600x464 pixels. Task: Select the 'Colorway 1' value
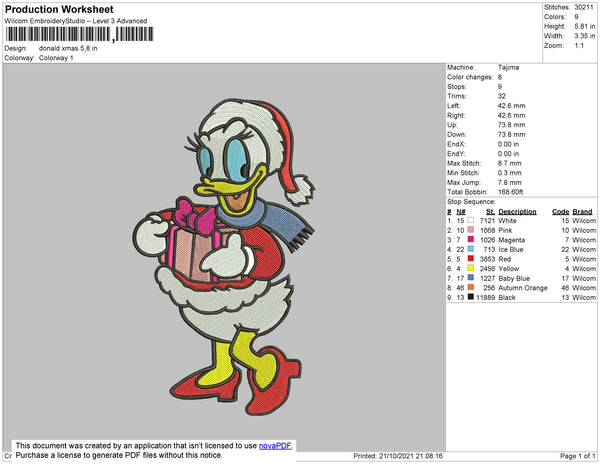(56, 58)
